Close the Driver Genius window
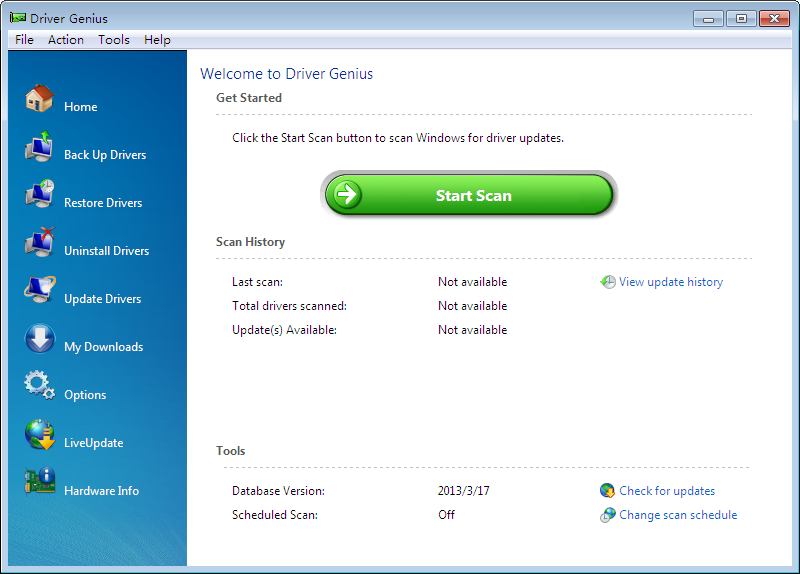 [774, 19]
